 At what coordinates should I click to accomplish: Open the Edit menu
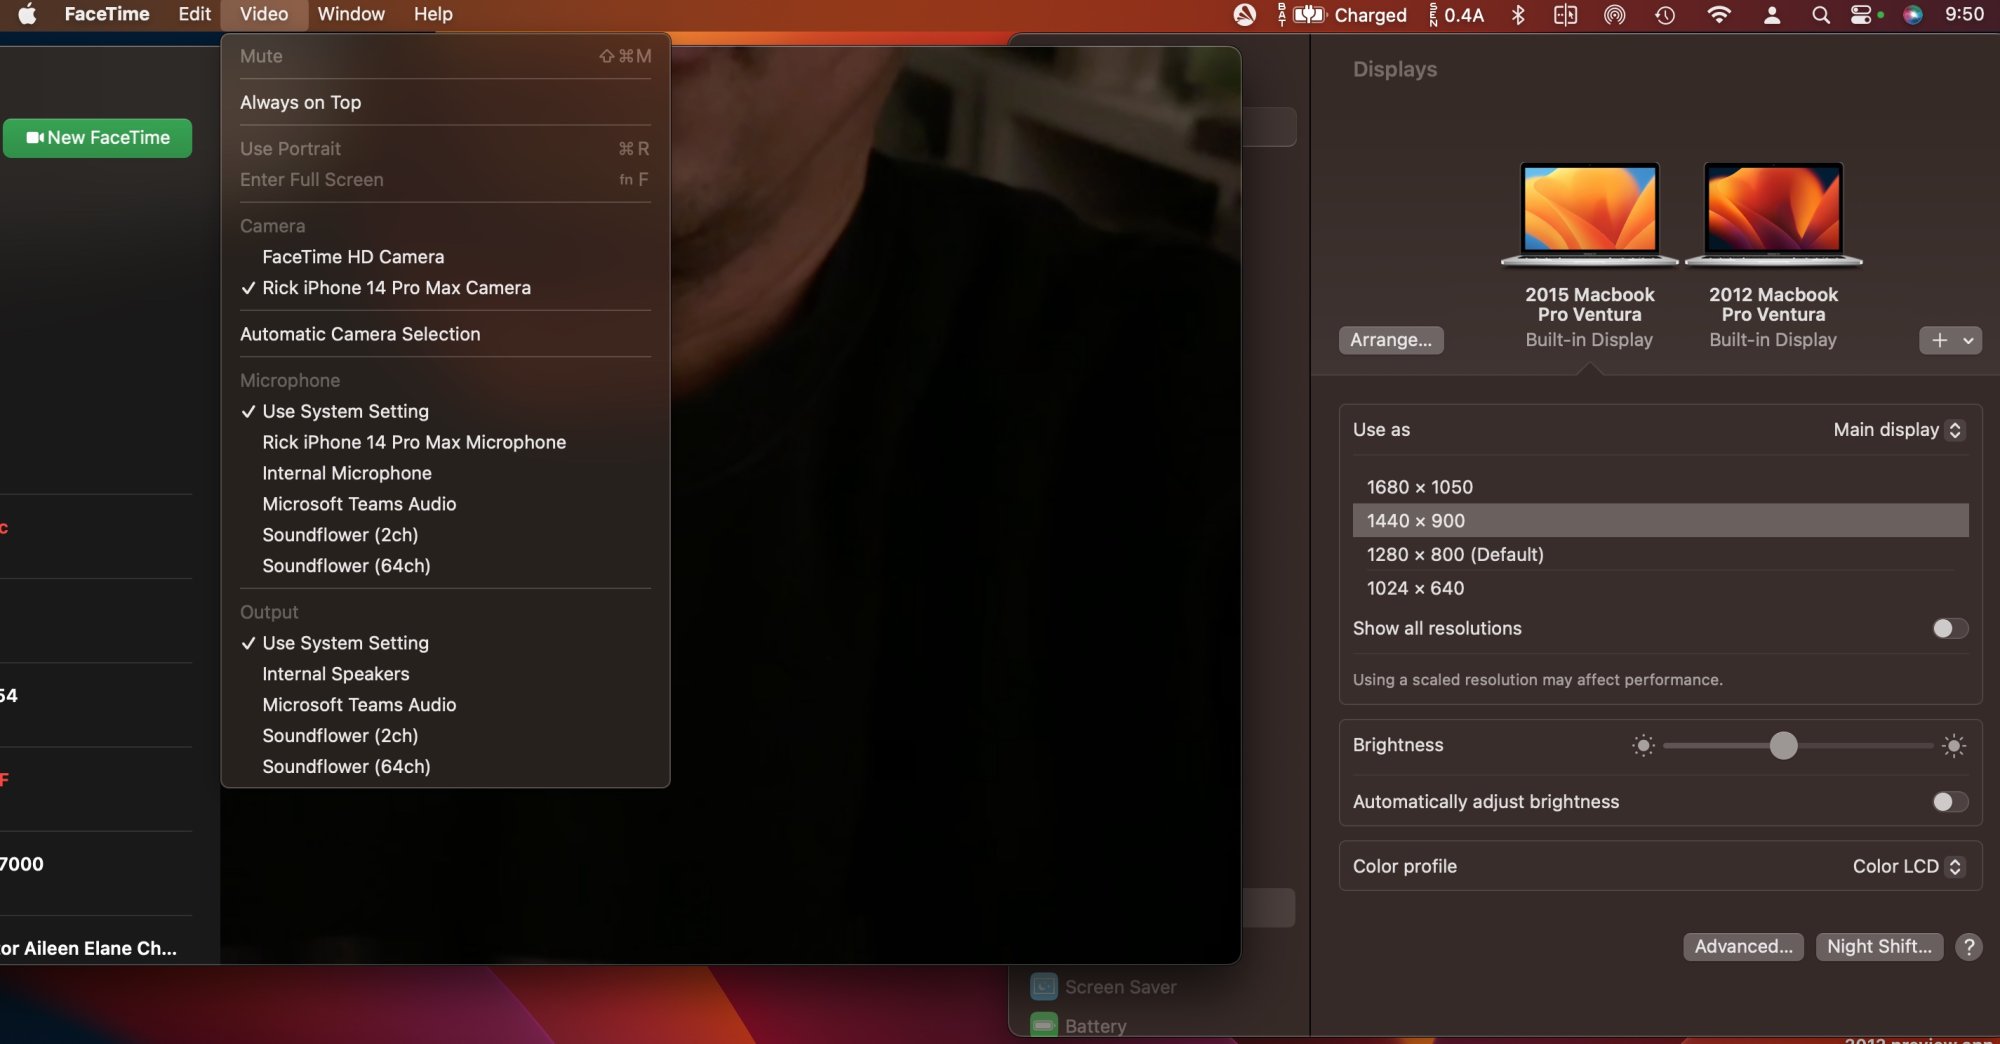(194, 14)
